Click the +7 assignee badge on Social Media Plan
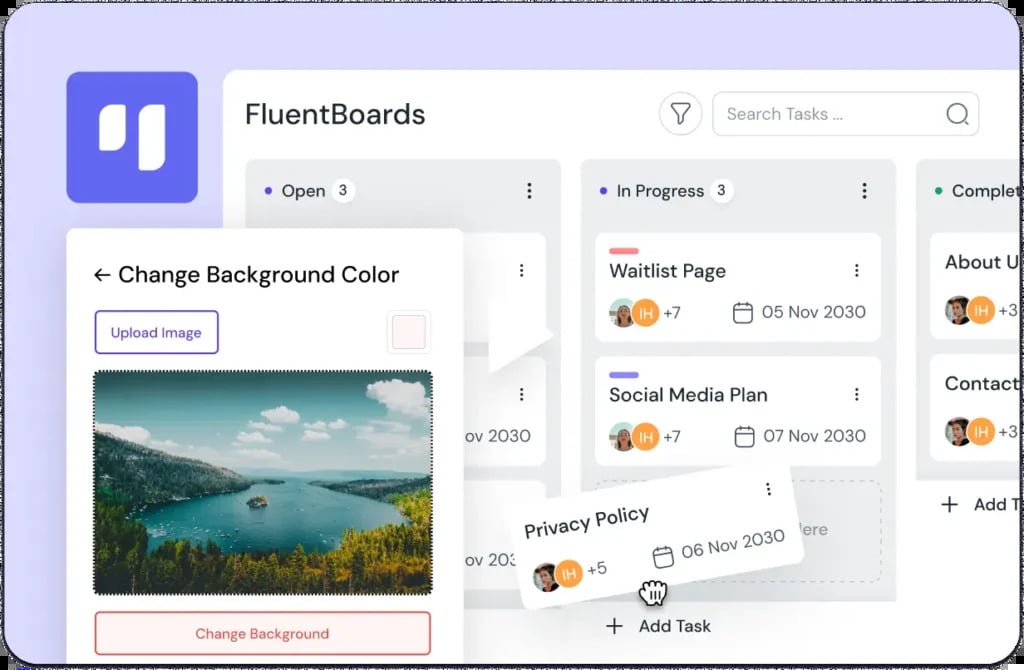Image resolution: width=1024 pixels, height=670 pixels. click(x=671, y=436)
